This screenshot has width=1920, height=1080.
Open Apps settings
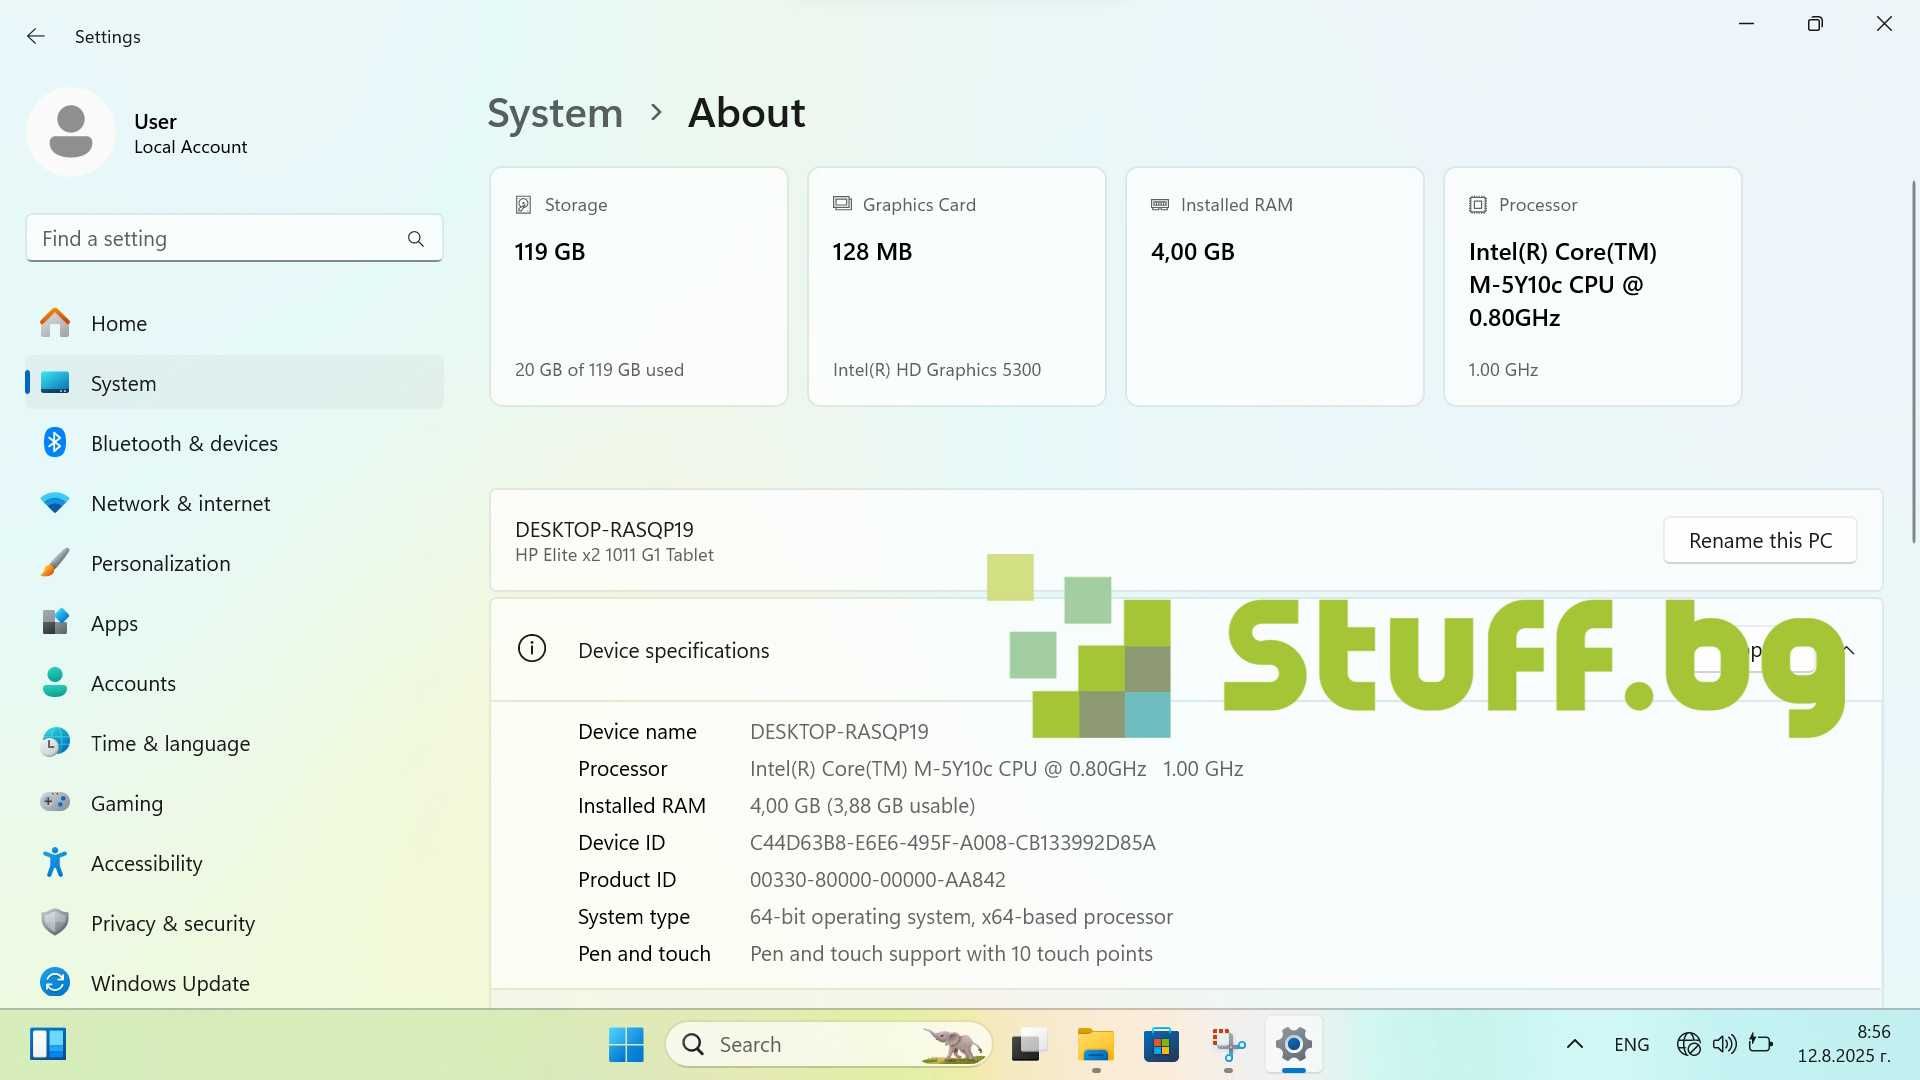tap(234, 623)
